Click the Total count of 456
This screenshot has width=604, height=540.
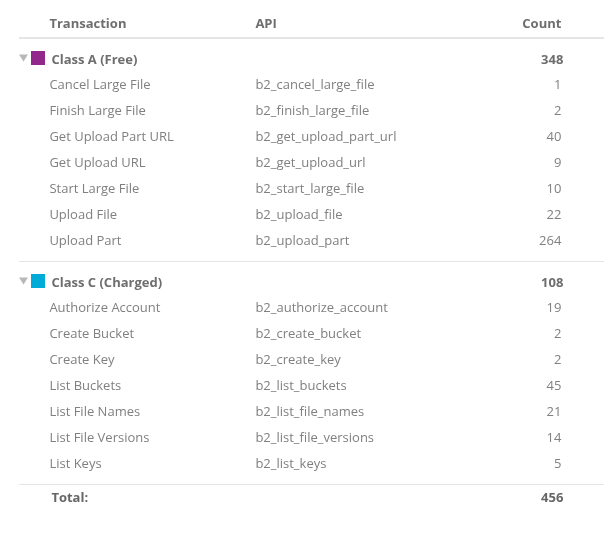click(551, 497)
